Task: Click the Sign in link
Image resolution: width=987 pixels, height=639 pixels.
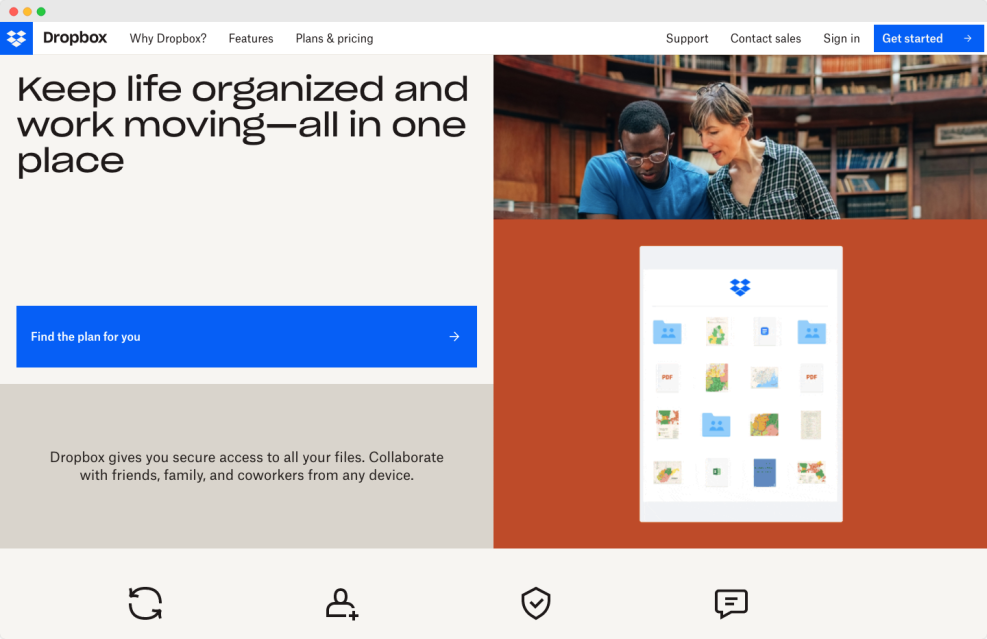Action: pyautogui.click(x=841, y=38)
